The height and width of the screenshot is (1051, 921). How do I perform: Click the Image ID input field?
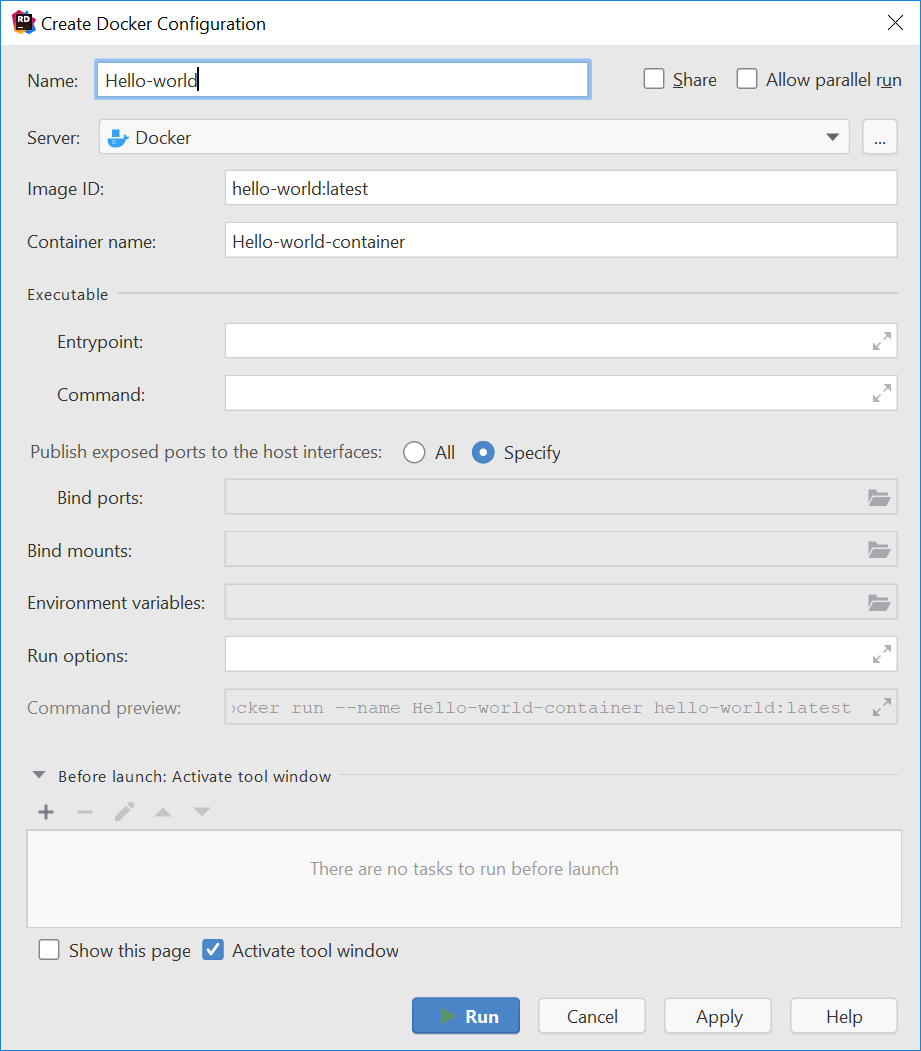point(560,188)
